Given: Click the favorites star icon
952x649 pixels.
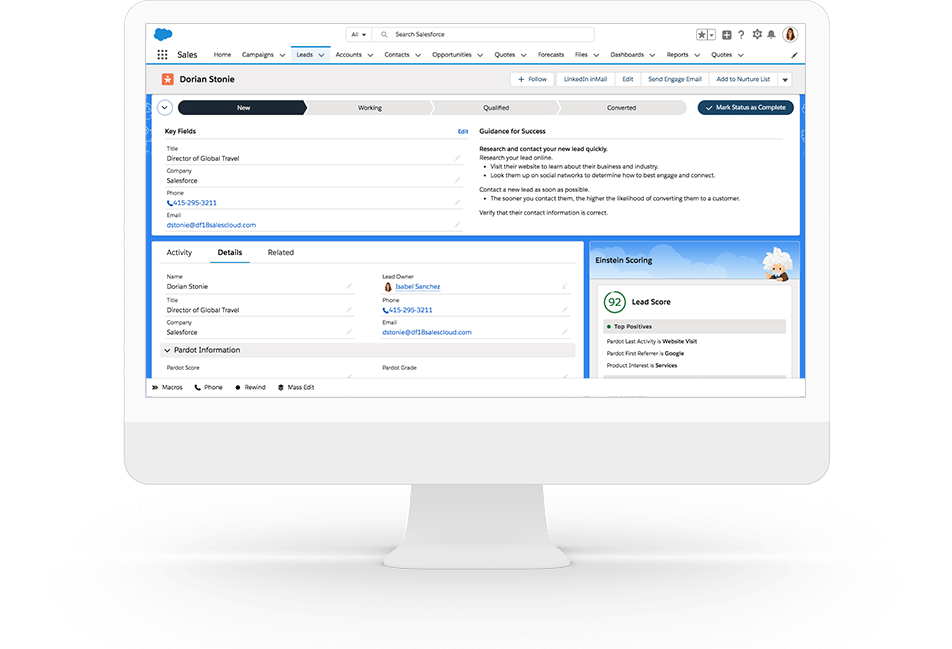Looking at the screenshot, I should [x=702, y=34].
